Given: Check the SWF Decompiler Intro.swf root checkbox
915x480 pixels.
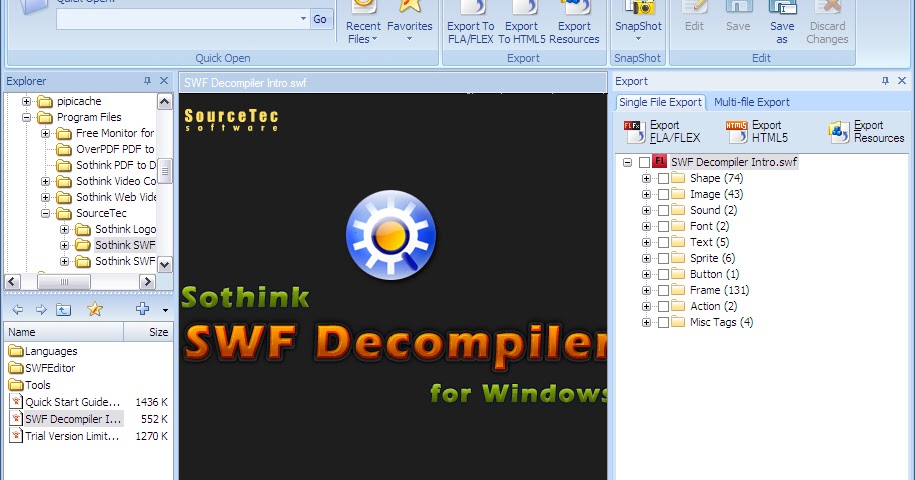Looking at the screenshot, I should point(644,162).
